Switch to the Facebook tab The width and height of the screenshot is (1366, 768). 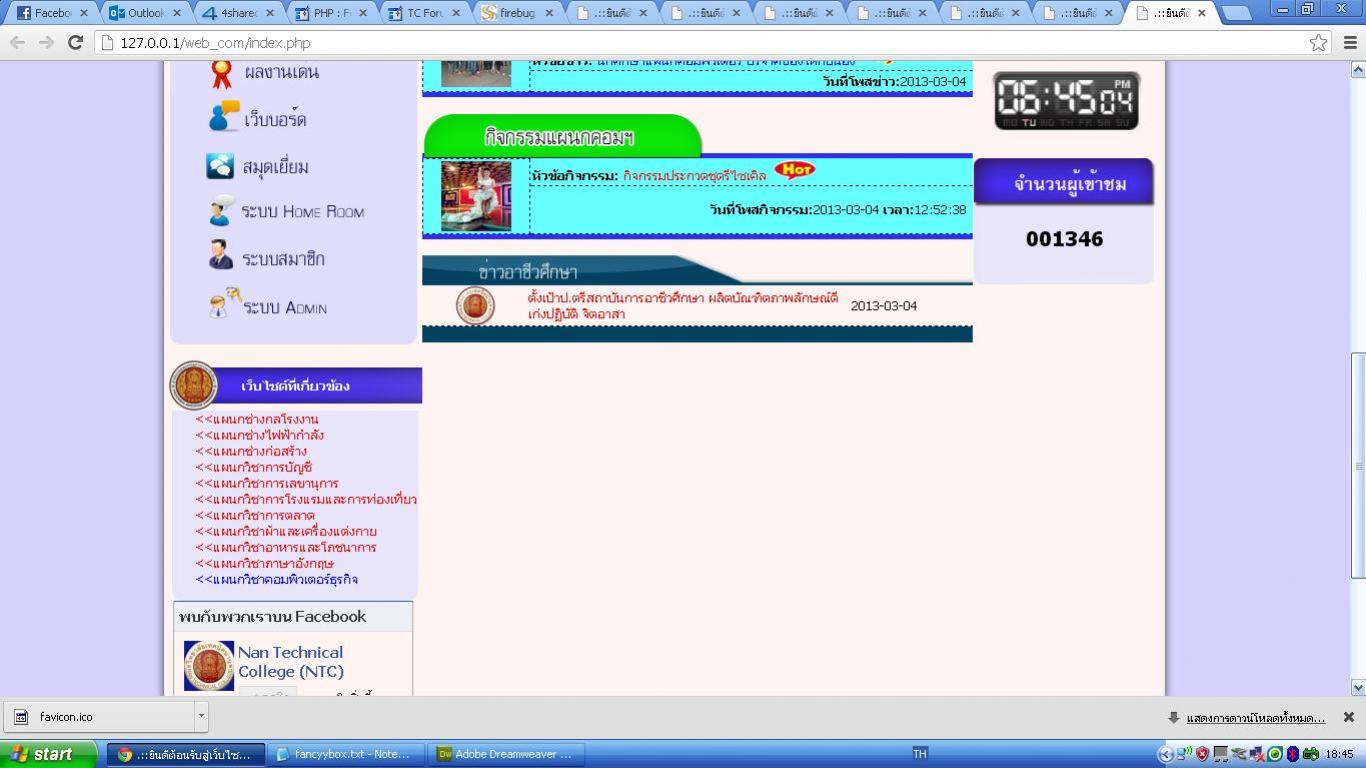[x=54, y=13]
